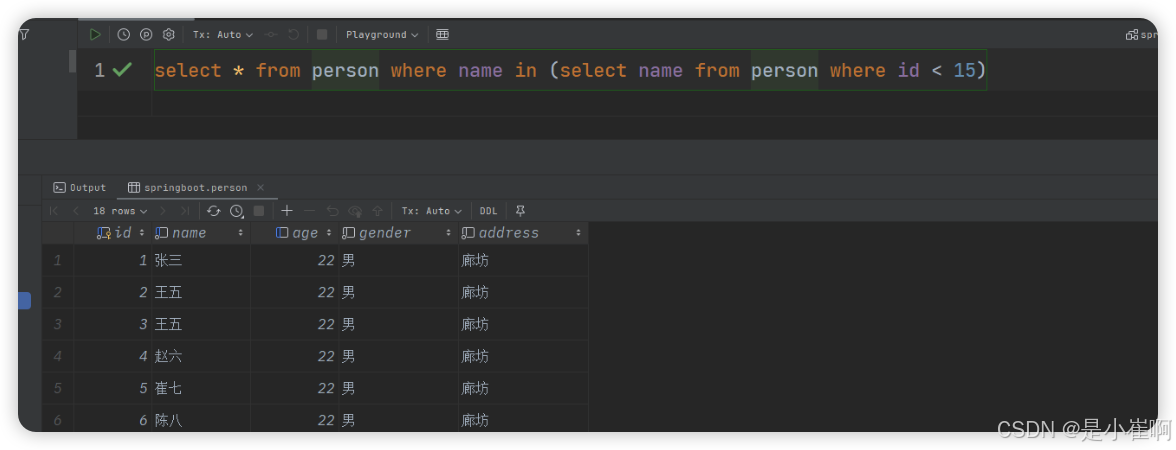Click the revert changes icon in results toolbar
The height and width of the screenshot is (450, 1176).
coord(332,211)
